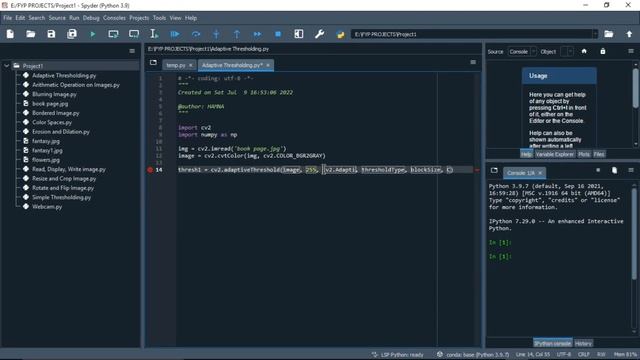The height and width of the screenshot is (360, 640).
Task: Collapse the Project1 folder tree
Action: click(x=7, y=66)
